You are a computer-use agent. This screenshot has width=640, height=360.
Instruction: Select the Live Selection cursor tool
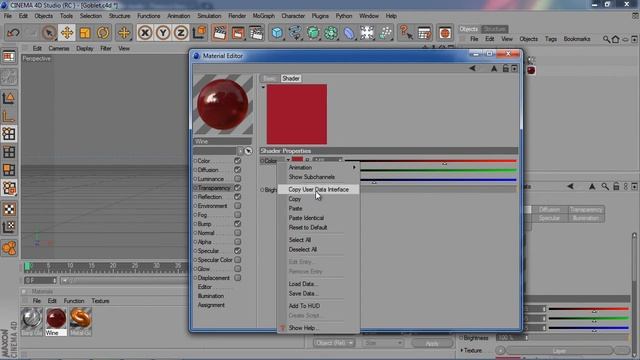(49, 33)
